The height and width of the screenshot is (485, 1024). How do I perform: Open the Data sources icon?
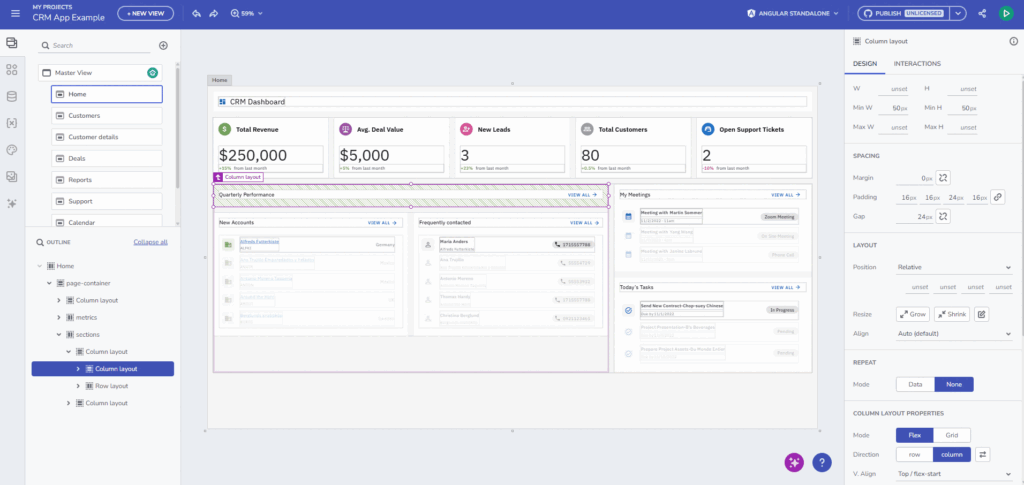(11, 97)
